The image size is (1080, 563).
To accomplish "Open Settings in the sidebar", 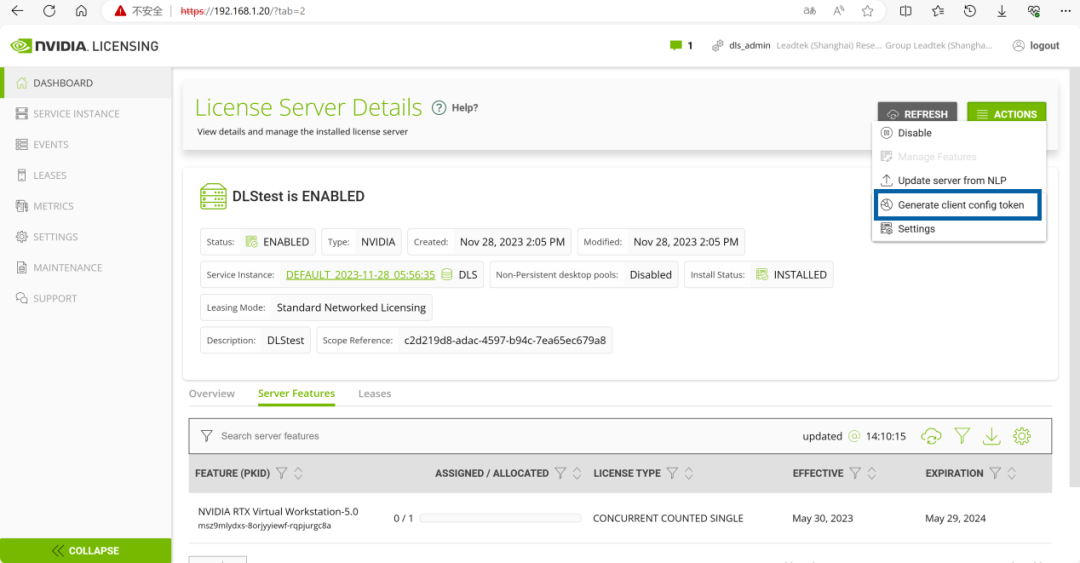I will 85,236.
